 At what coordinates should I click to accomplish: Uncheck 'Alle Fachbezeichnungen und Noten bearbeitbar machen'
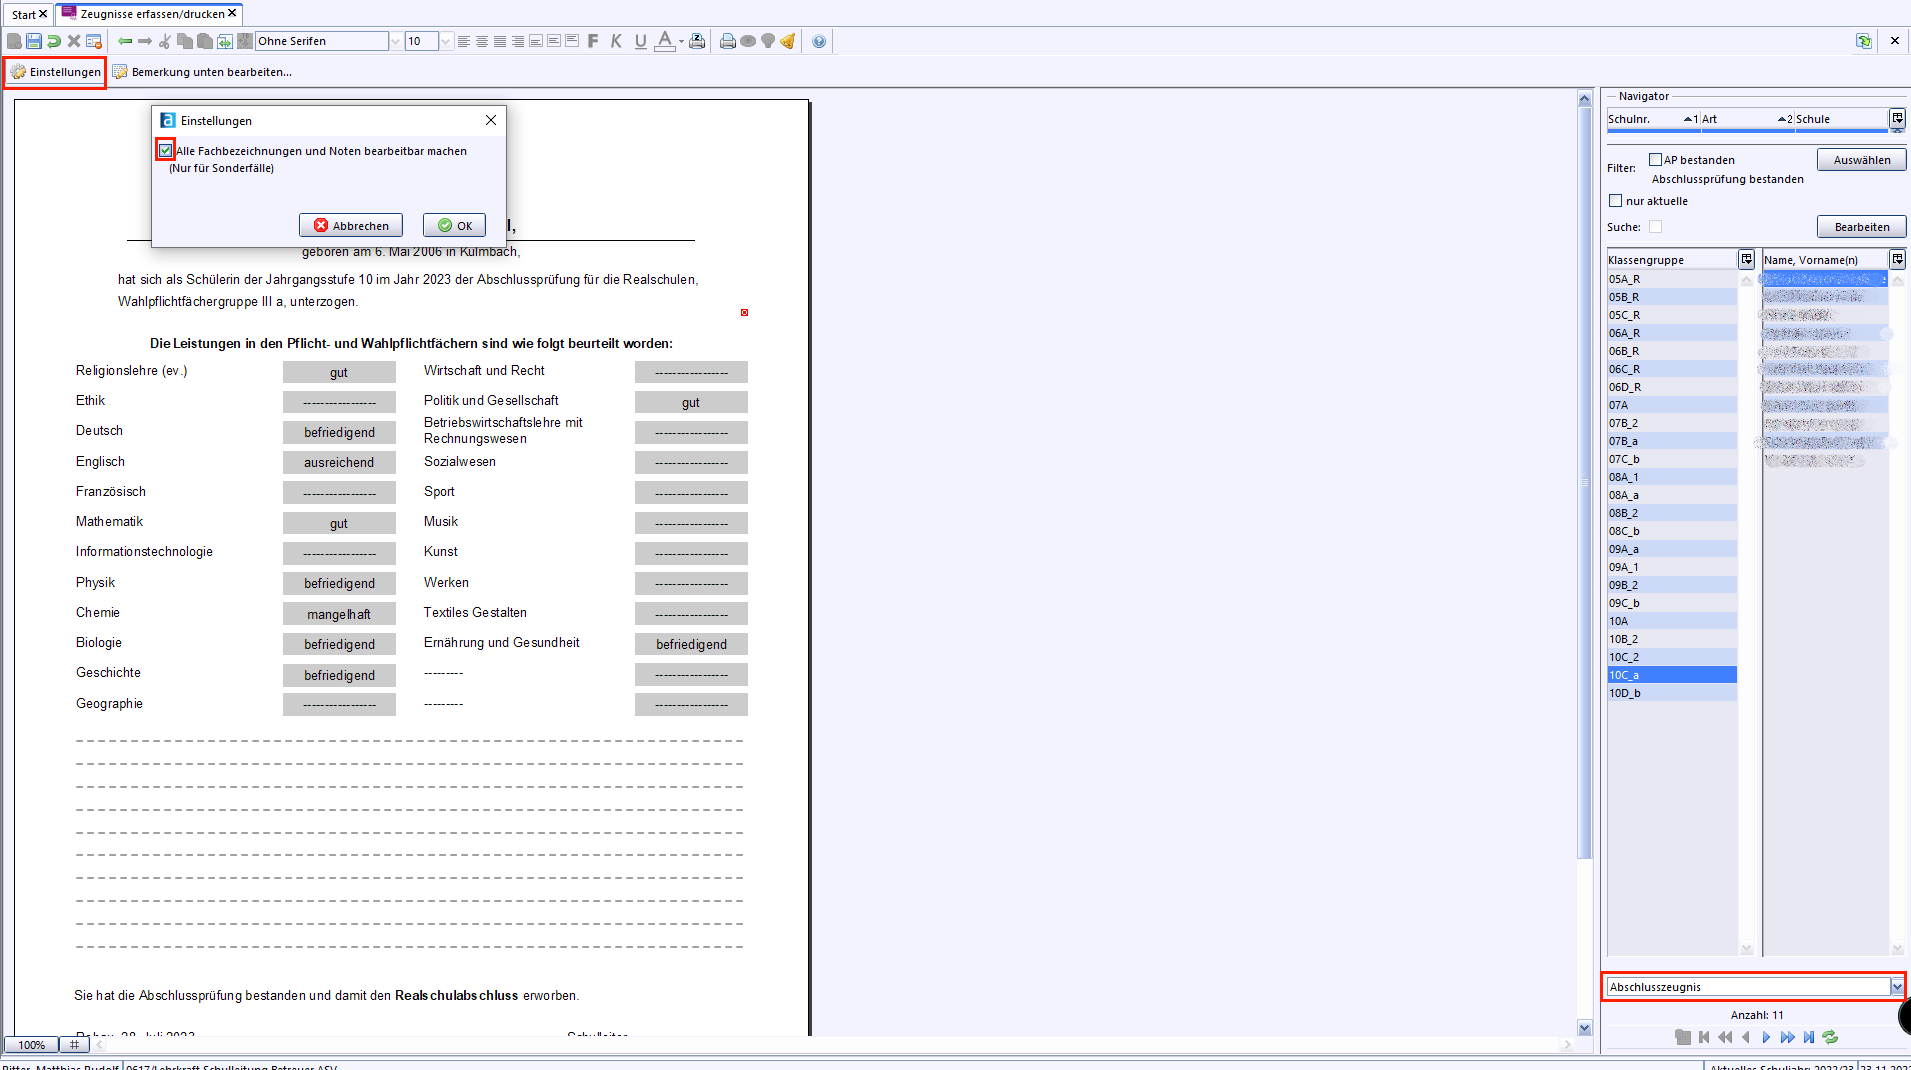point(166,151)
